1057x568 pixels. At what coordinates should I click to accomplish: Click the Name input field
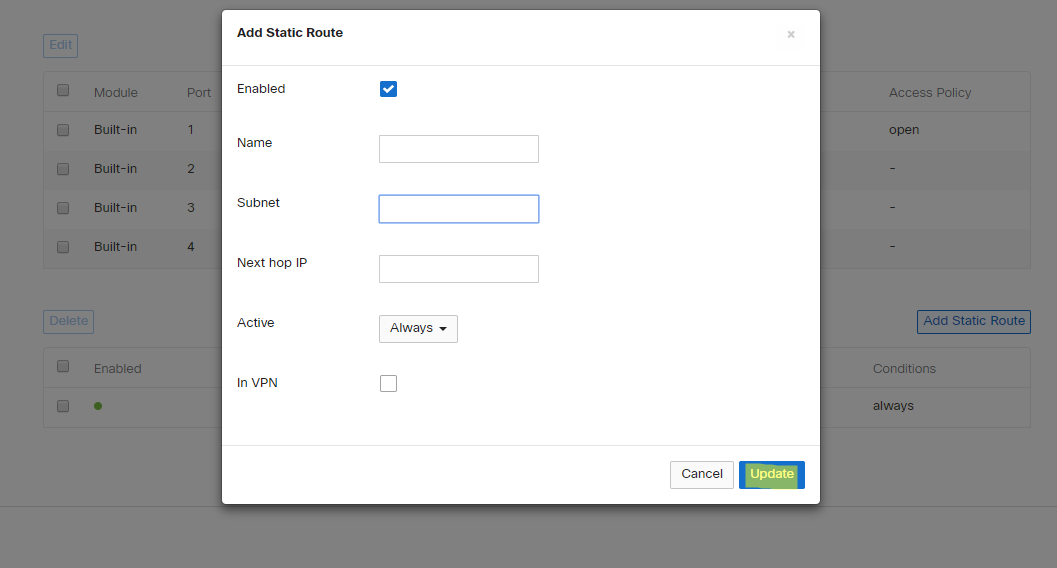[x=458, y=149]
